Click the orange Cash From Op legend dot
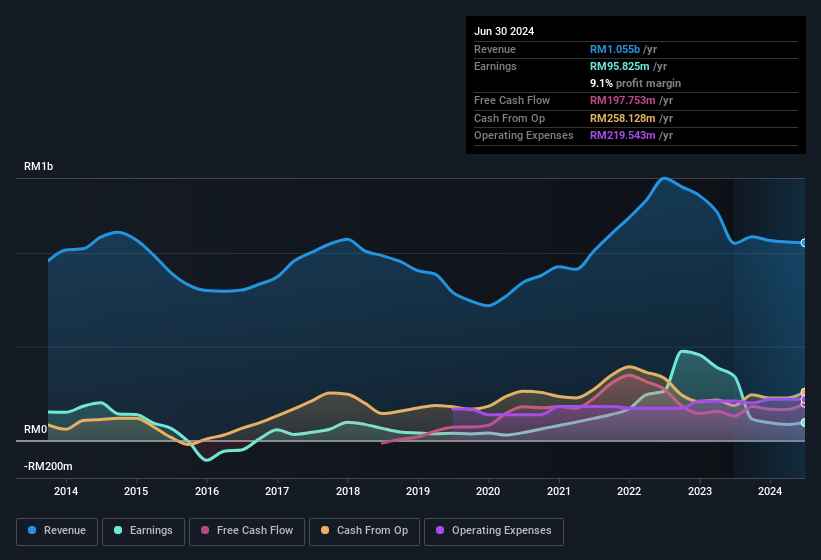 (326, 531)
